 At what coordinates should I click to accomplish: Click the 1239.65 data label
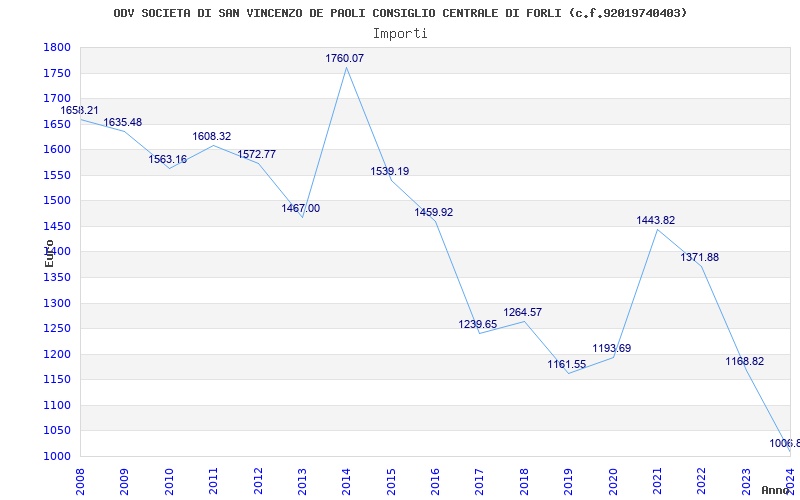pyautogui.click(x=478, y=324)
